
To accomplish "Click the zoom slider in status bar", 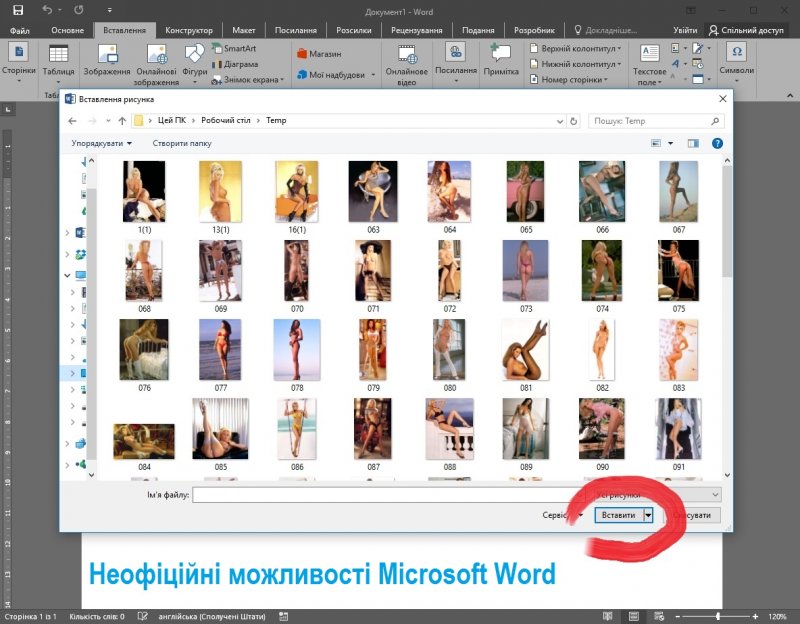I will pos(717,616).
